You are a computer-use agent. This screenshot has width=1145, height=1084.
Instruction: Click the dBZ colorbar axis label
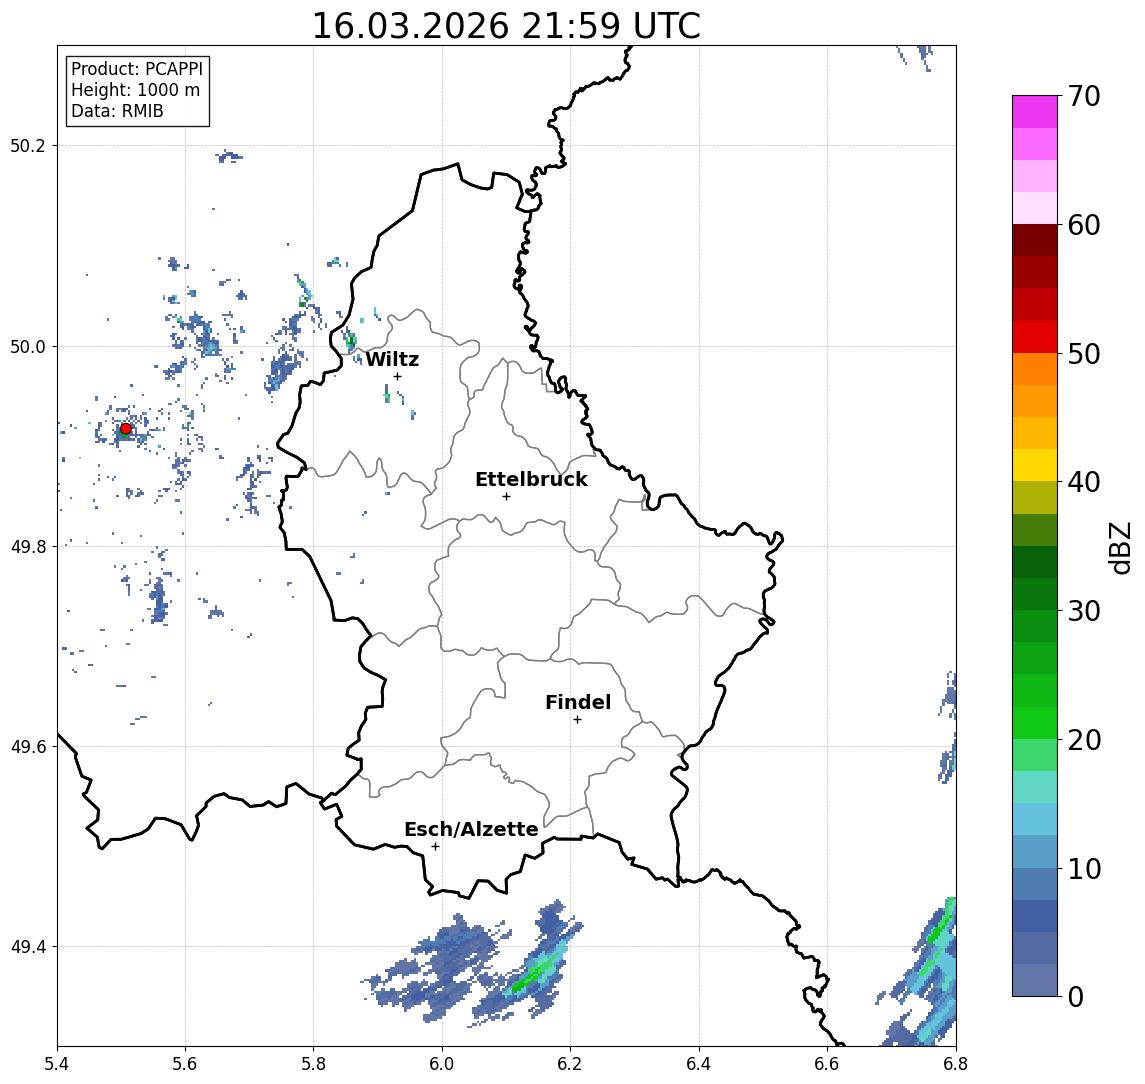click(x=1120, y=548)
